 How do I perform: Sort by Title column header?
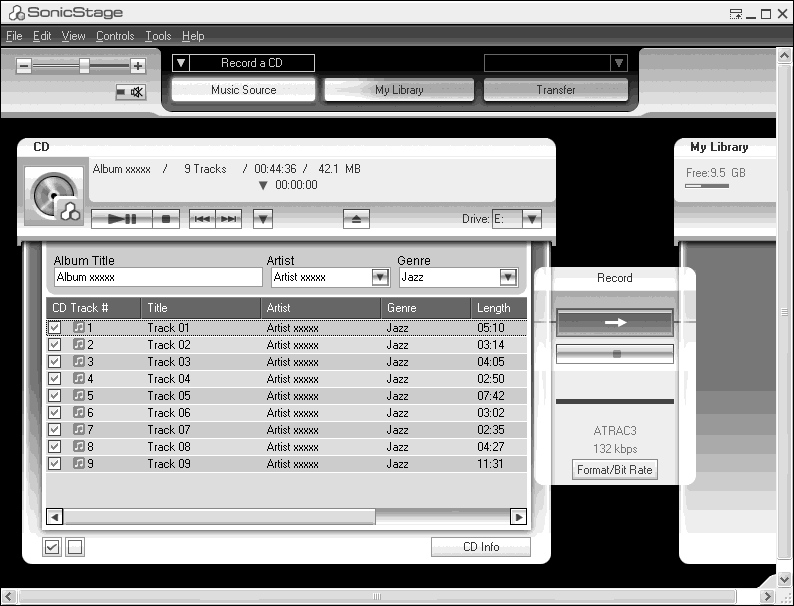coord(201,308)
